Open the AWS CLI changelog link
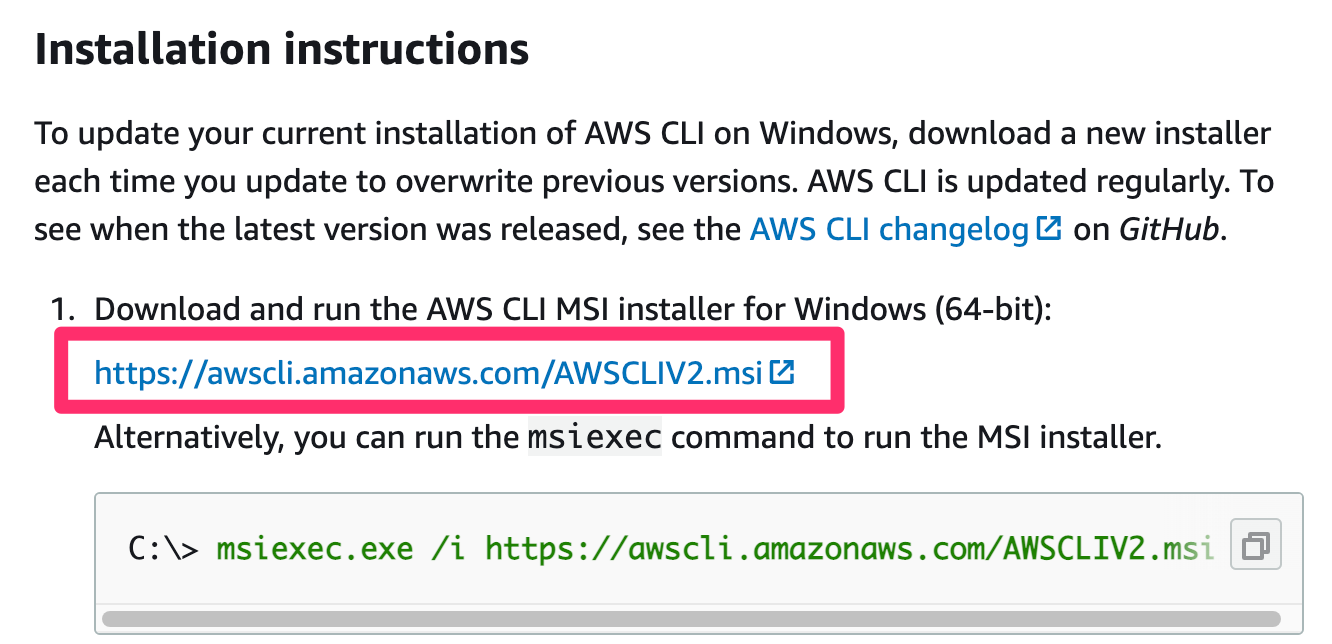The image size is (1332, 644). coord(890,230)
